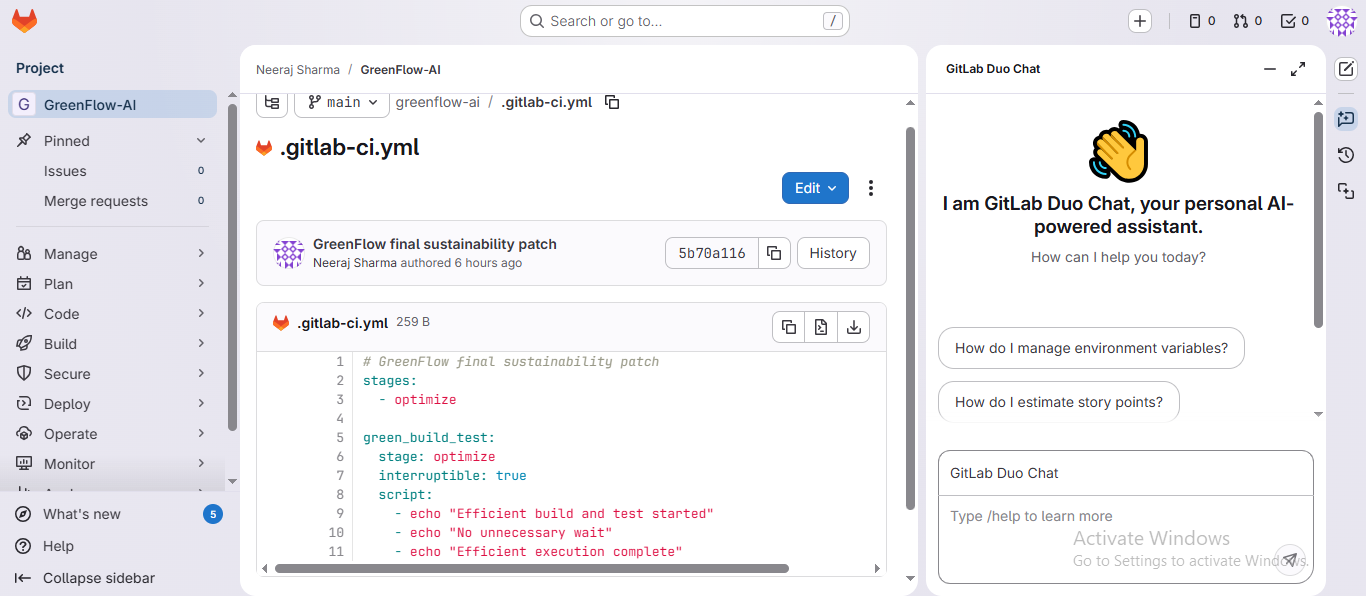Collapse Pinned section chevron
The width and height of the screenshot is (1366, 596).
click(201, 141)
